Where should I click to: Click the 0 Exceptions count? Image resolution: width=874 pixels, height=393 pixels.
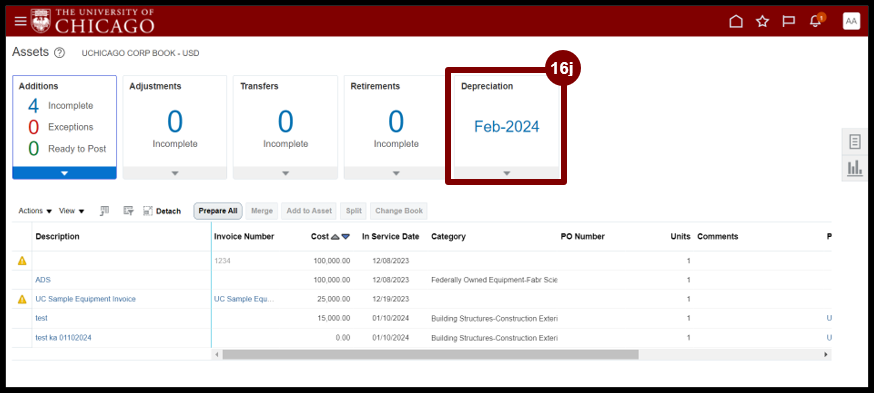pyautogui.click(x=33, y=127)
